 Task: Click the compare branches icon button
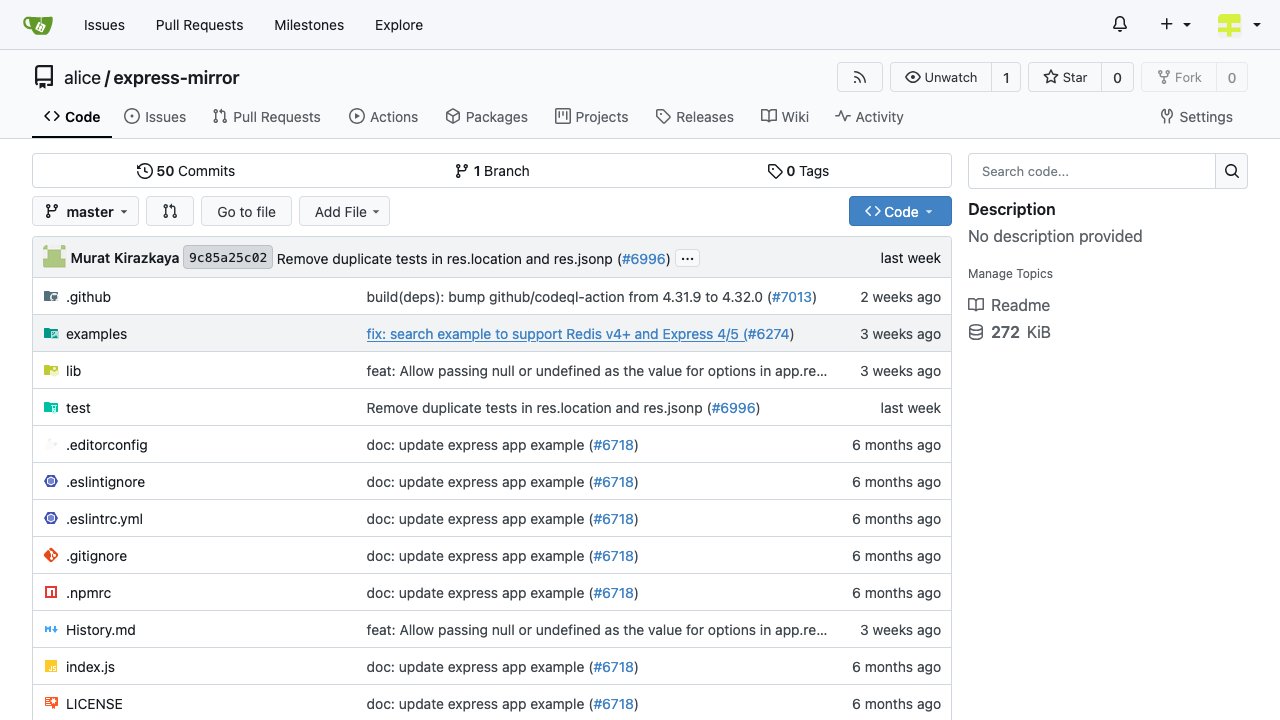point(170,211)
